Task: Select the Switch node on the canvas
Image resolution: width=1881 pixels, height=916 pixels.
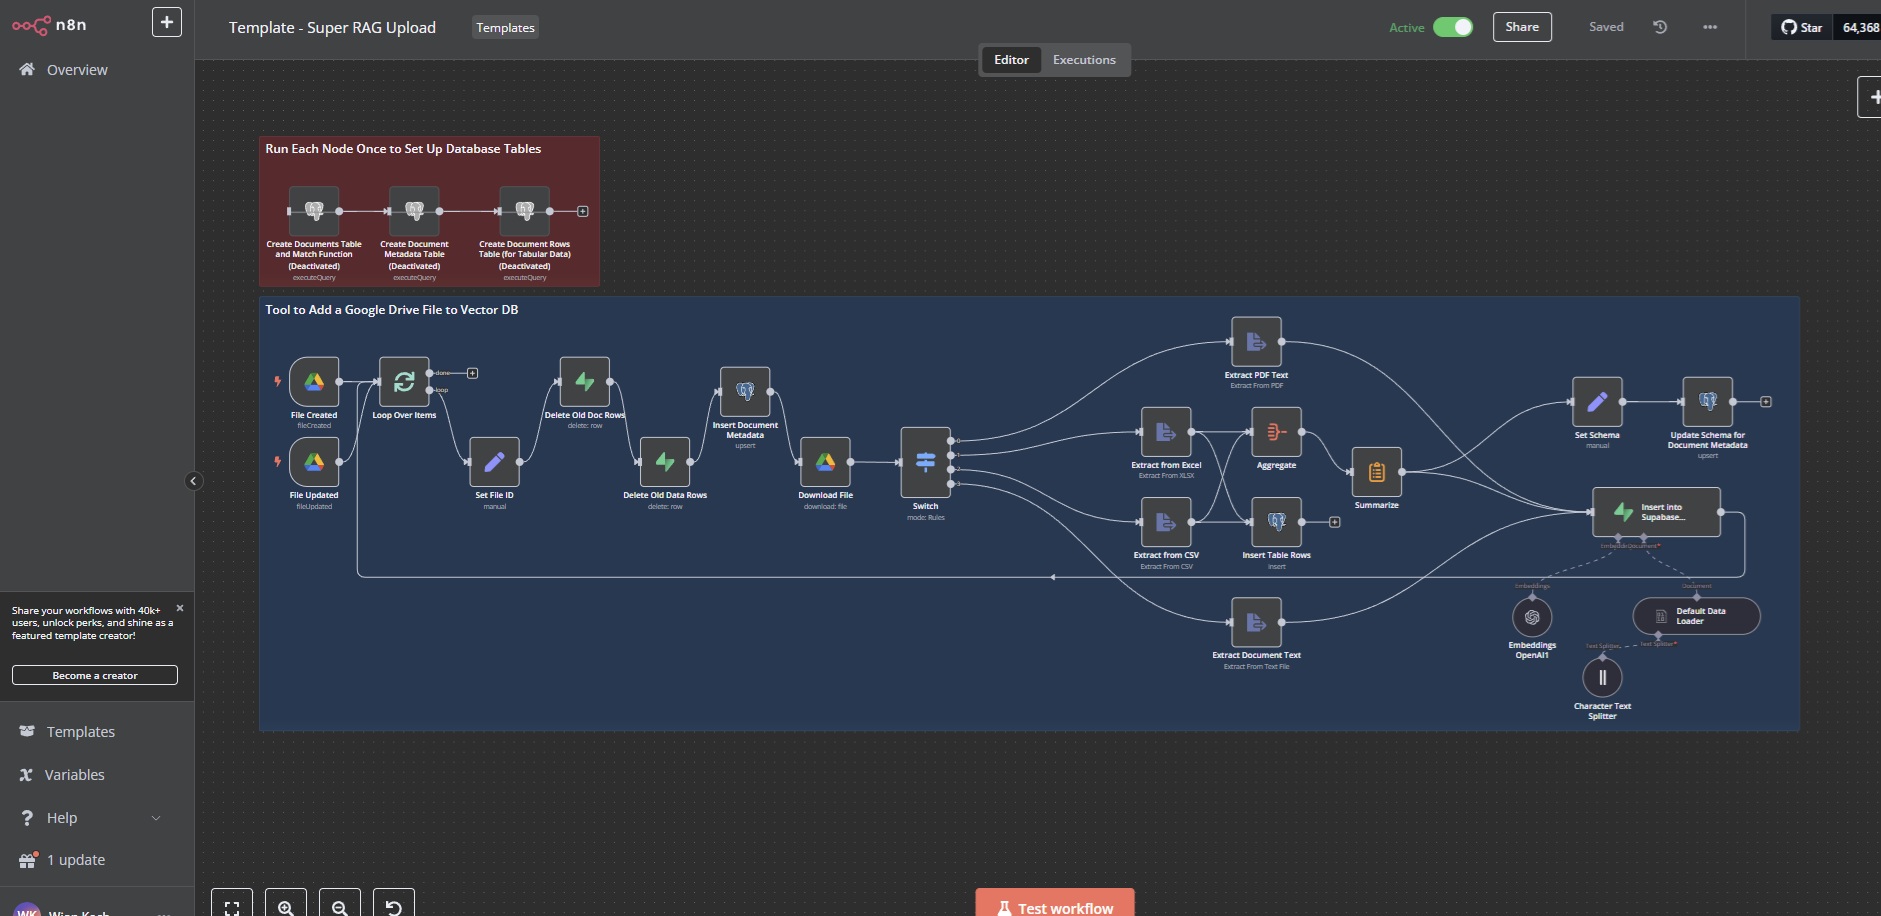Action: [x=924, y=462]
